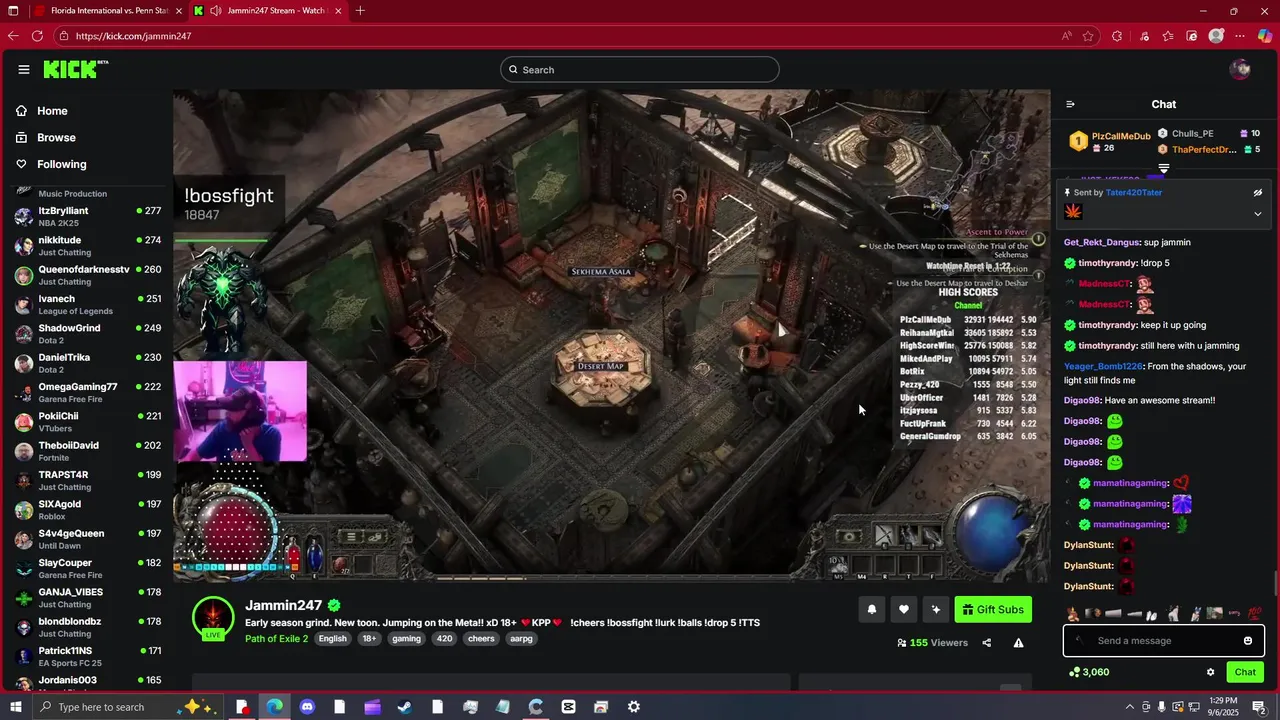Toggle stream notifications bell
Image resolution: width=1280 pixels, height=720 pixels.
pos(872,609)
